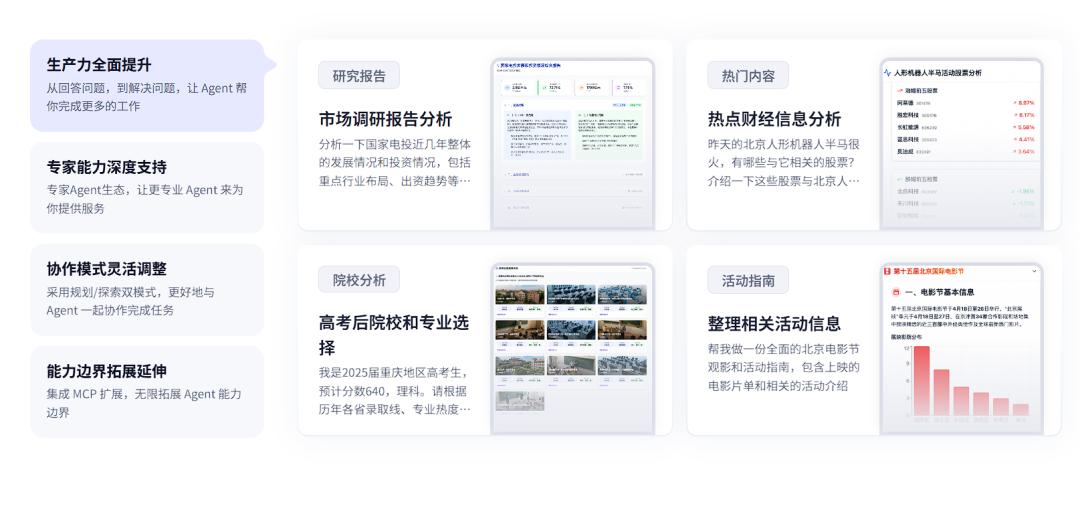This screenshot has height=508, width=1080.
Task: Open the 高考后院校和专业选择 card title
Action: click(393, 335)
